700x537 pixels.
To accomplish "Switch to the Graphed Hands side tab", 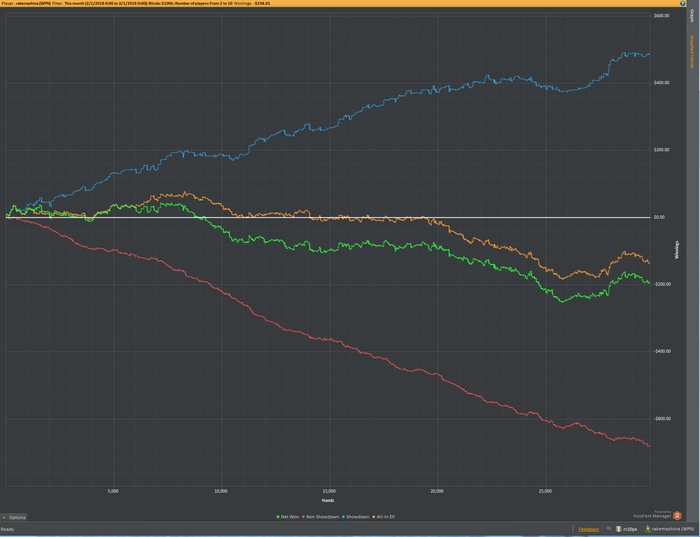I will [x=692, y=52].
